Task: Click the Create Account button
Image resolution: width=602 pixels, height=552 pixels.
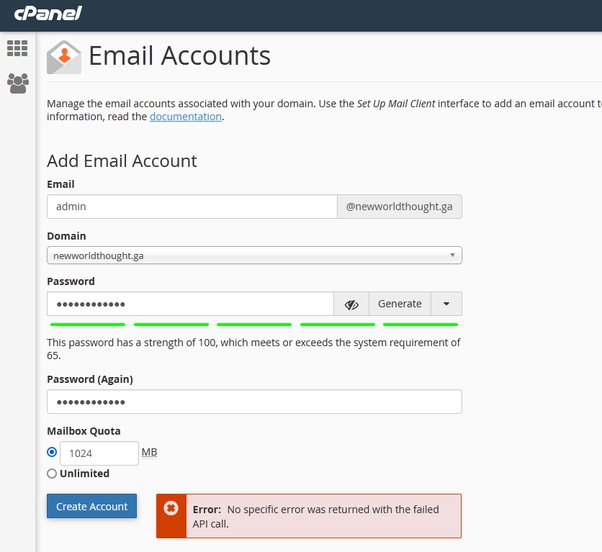Action: pos(92,507)
